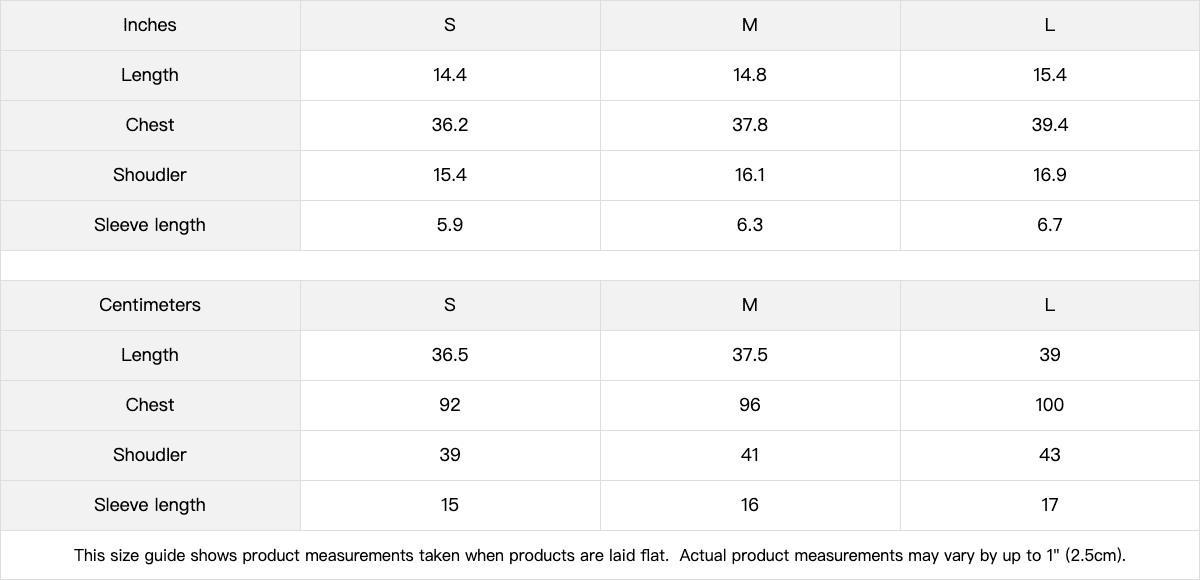Click Shoudler label in Centimeters table

[x=150, y=455]
